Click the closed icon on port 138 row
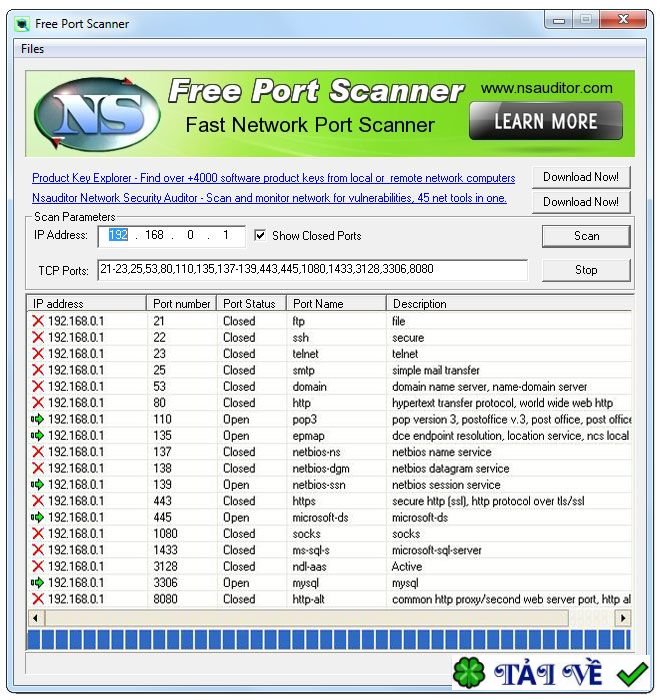This screenshot has height=700, width=660. pos(38,468)
